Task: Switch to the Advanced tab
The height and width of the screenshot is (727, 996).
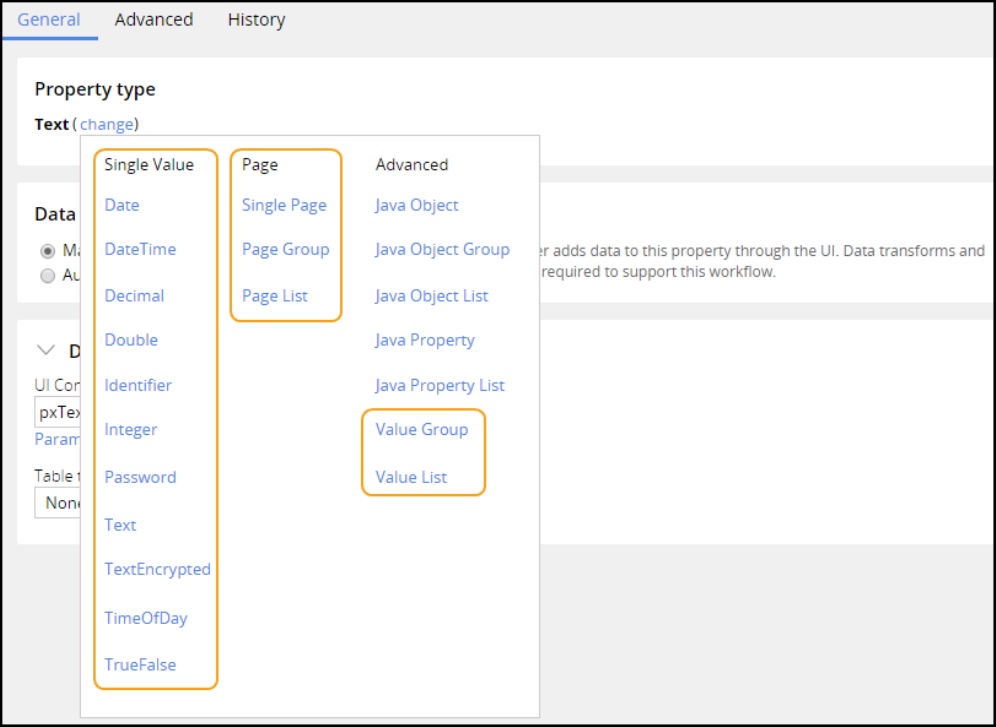Action: click(x=153, y=19)
